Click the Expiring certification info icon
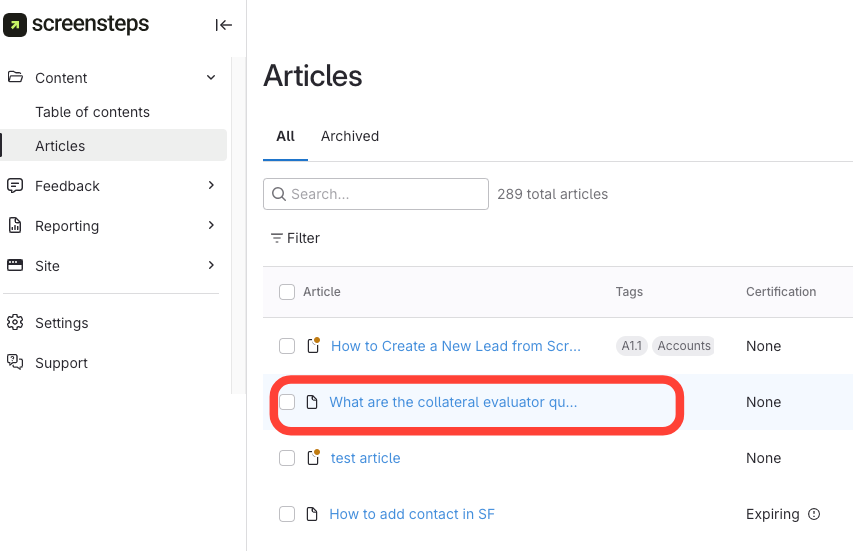 click(814, 514)
